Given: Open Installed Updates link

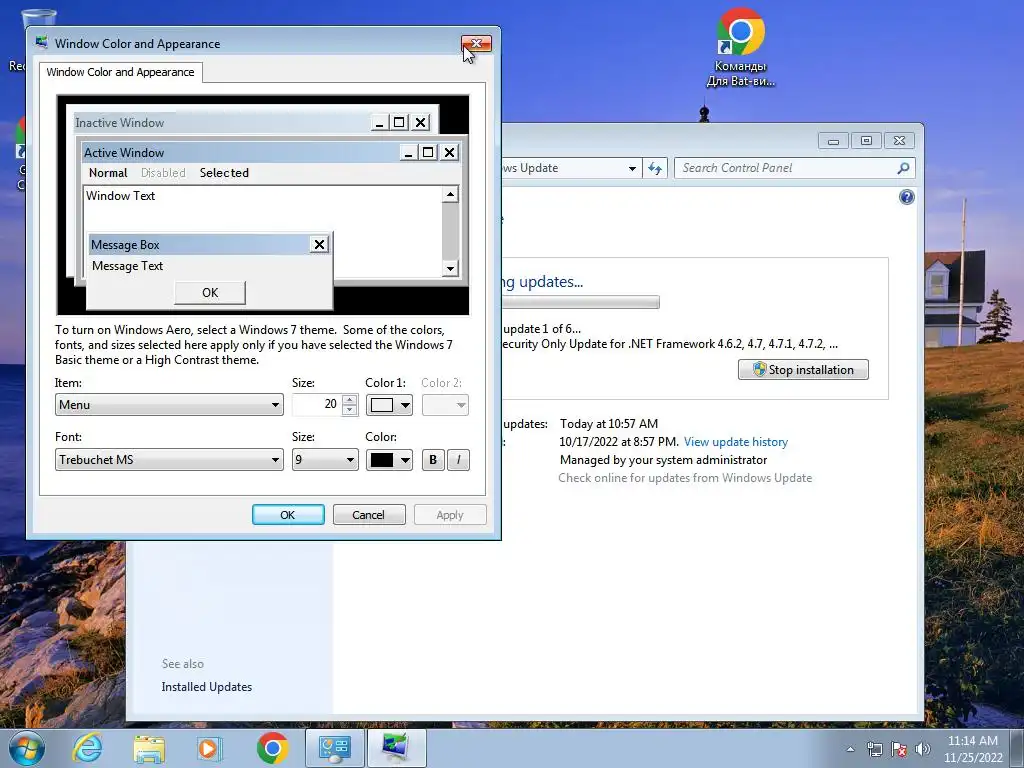Looking at the screenshot, I should (x=206, y=687).
